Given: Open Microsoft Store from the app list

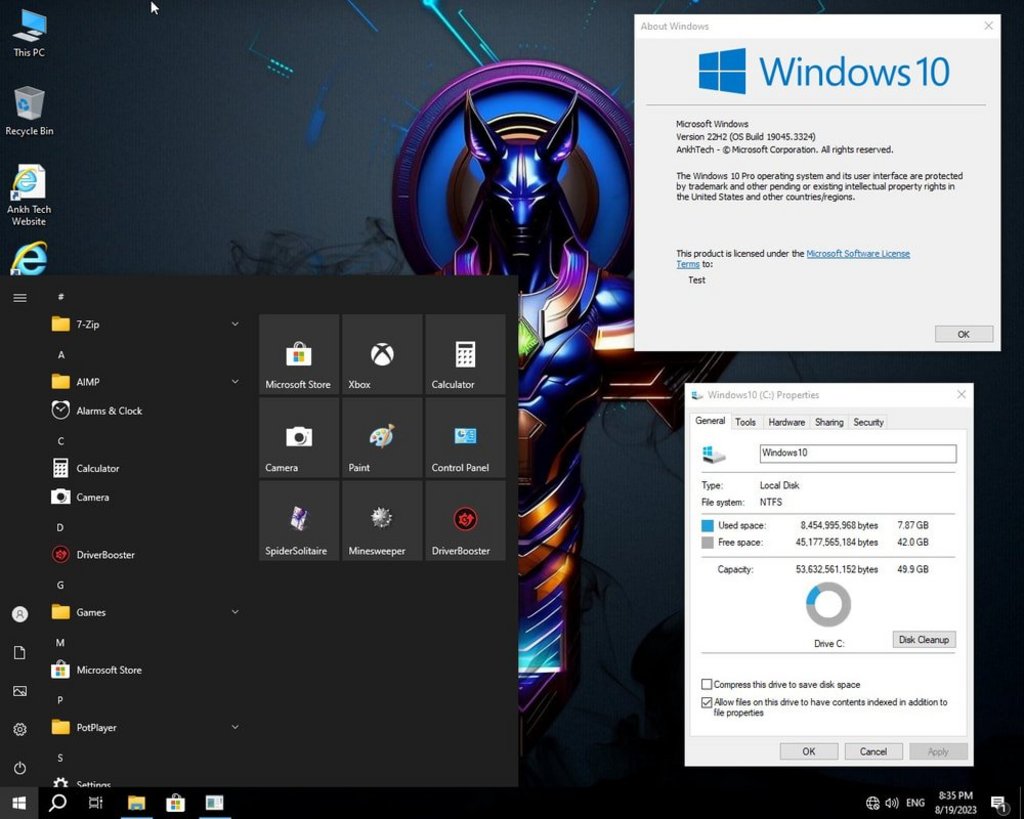Looking at the screenshot, I should click(x=145, y=669).
